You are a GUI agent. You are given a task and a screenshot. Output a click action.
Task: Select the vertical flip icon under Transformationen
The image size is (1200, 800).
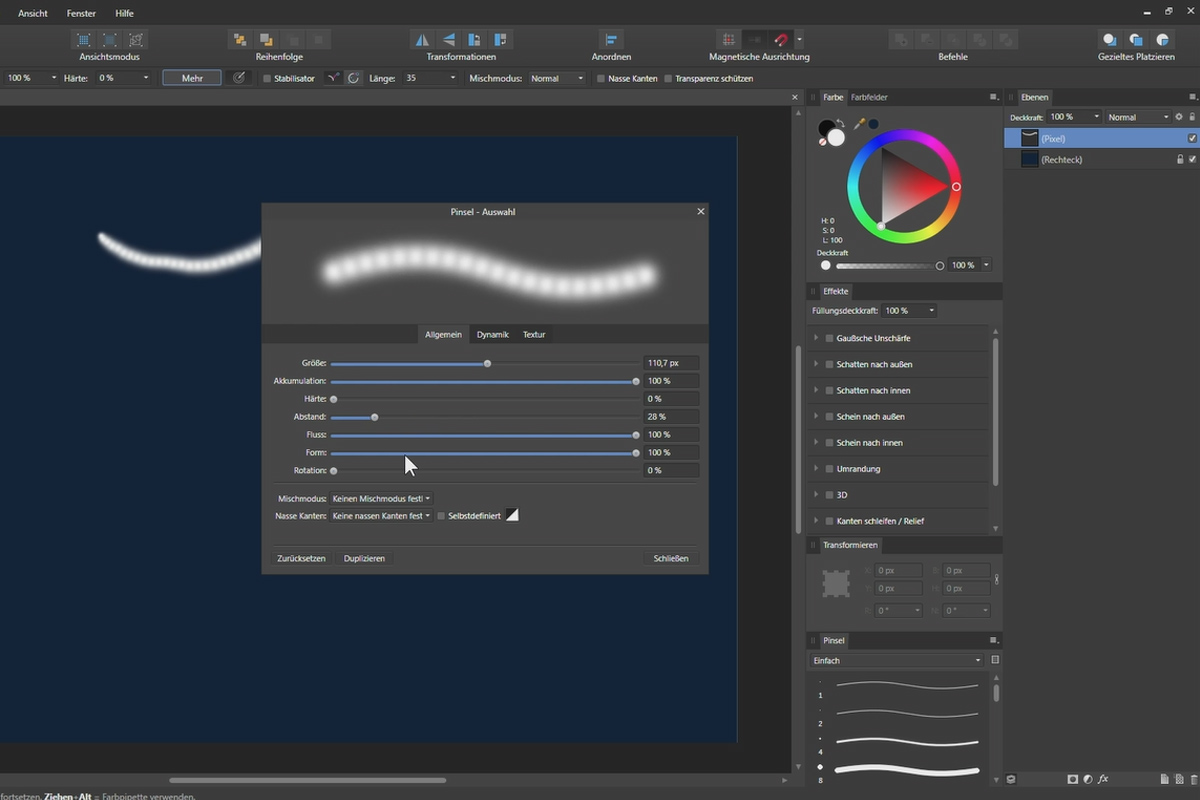pos(446,40)
